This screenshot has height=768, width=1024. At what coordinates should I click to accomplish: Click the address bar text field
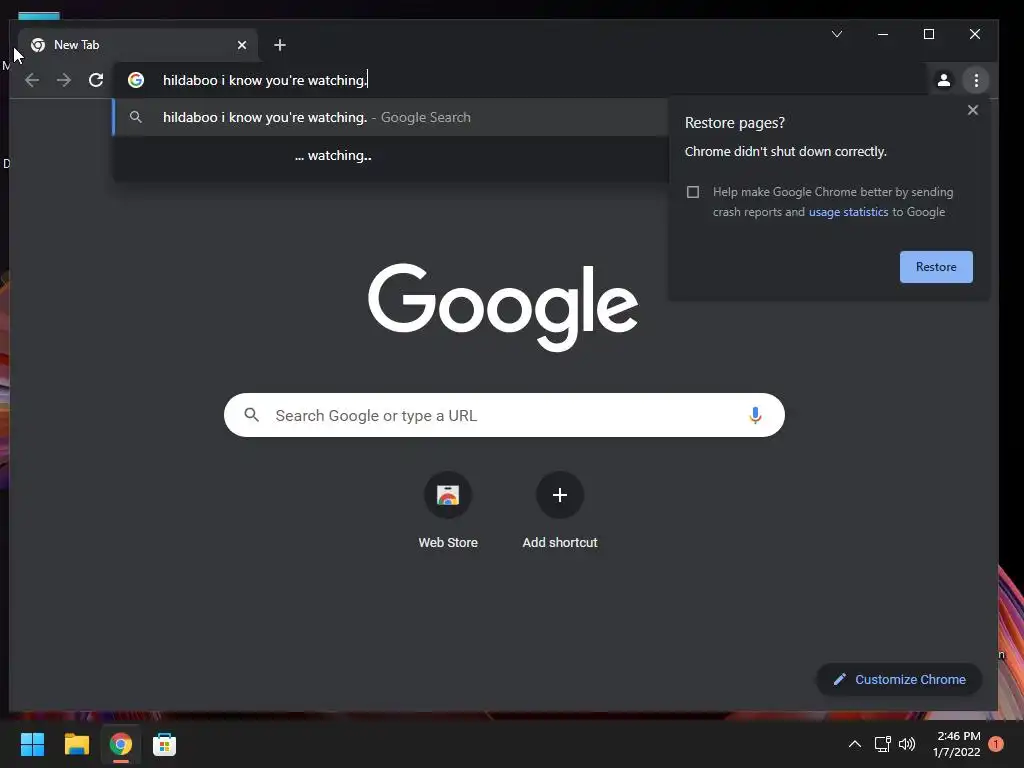point(522,80)
